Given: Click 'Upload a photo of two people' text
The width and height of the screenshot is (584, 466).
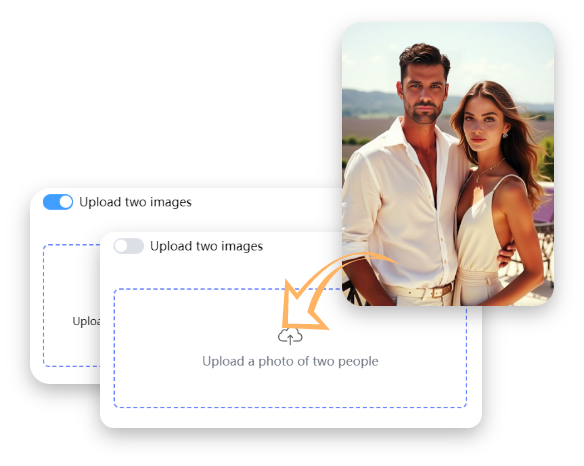Looking at the screenshot, I should point(290,361).
